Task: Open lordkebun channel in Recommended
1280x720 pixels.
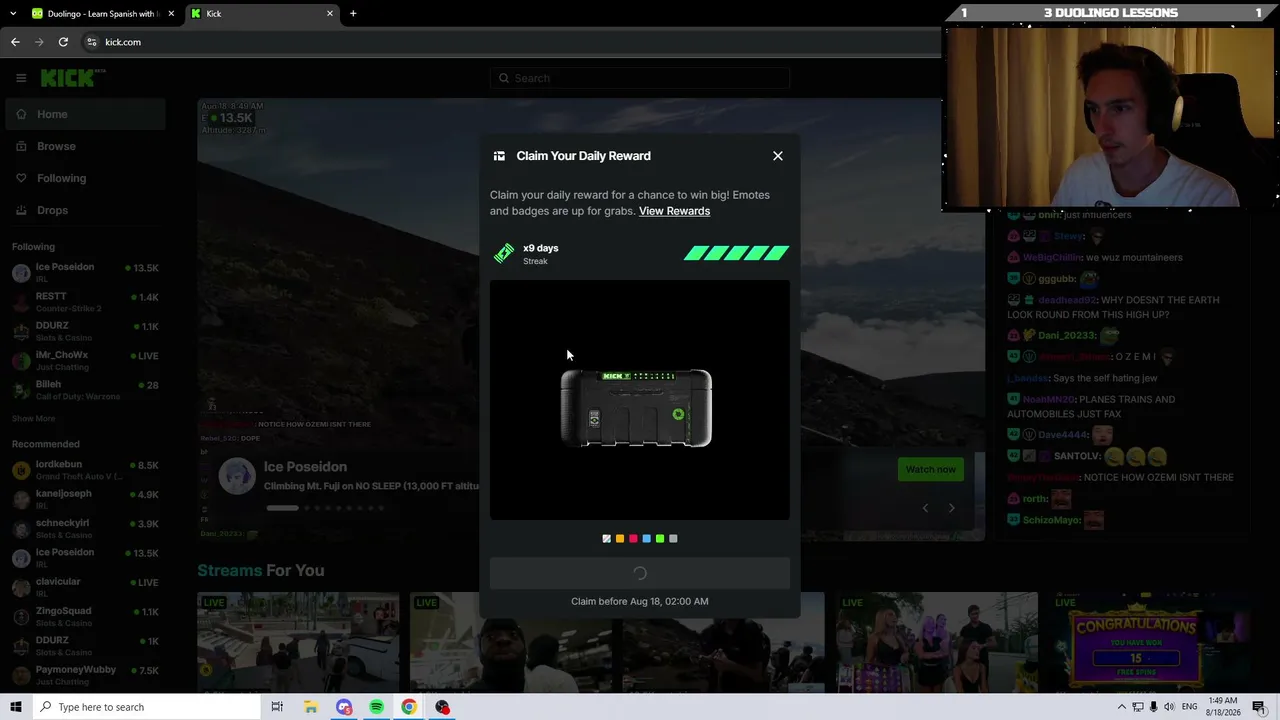Action: (x=84, y=470)
